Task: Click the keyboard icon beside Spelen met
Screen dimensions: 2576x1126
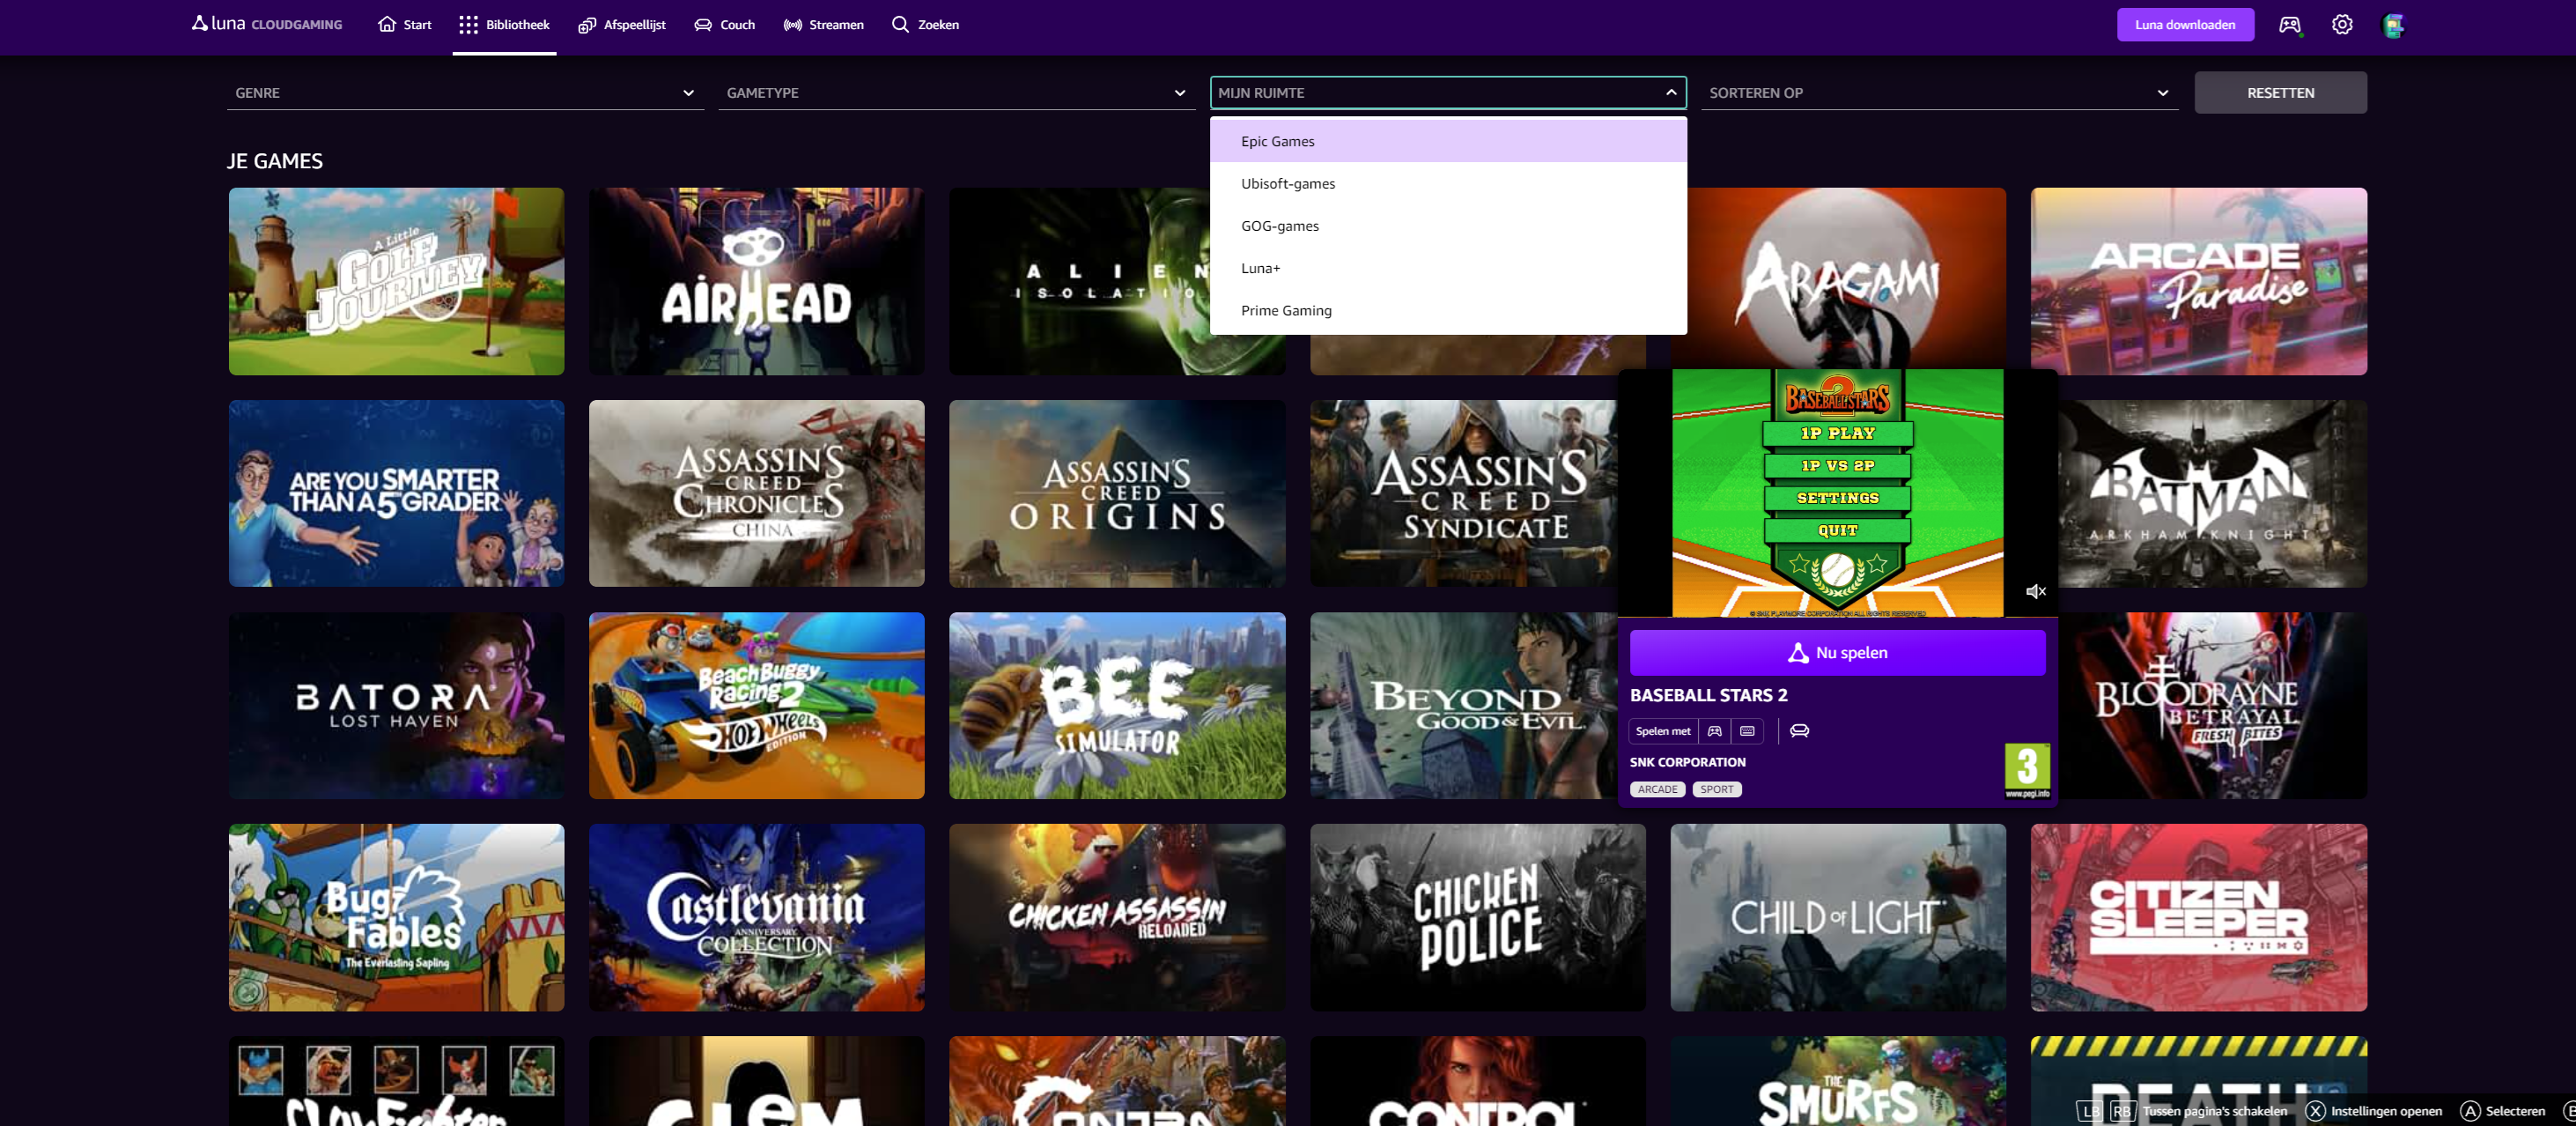Action: pyautogui.click(x=1747, y=731)
